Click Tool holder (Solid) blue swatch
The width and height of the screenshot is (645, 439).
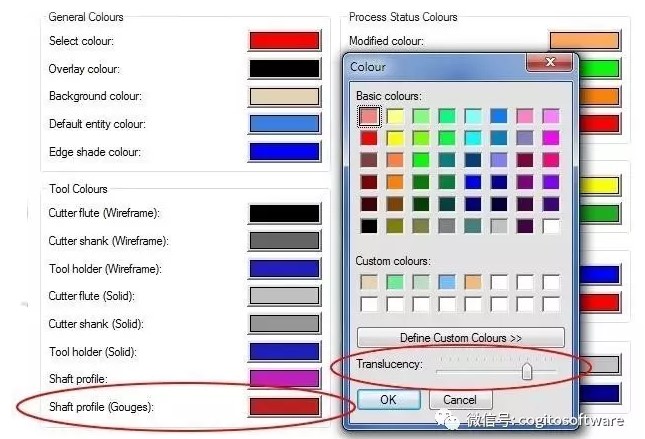pos(284,351)
